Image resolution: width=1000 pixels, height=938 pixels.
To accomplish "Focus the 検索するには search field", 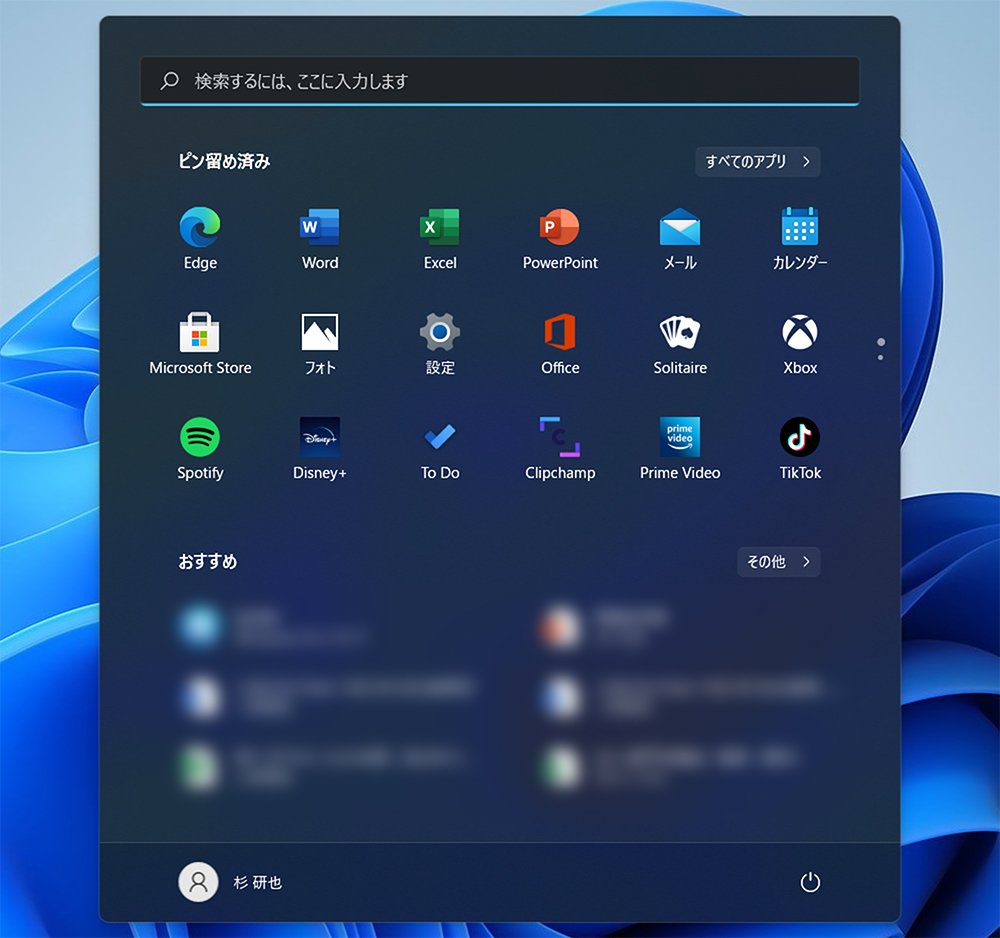I will (500, 81).
